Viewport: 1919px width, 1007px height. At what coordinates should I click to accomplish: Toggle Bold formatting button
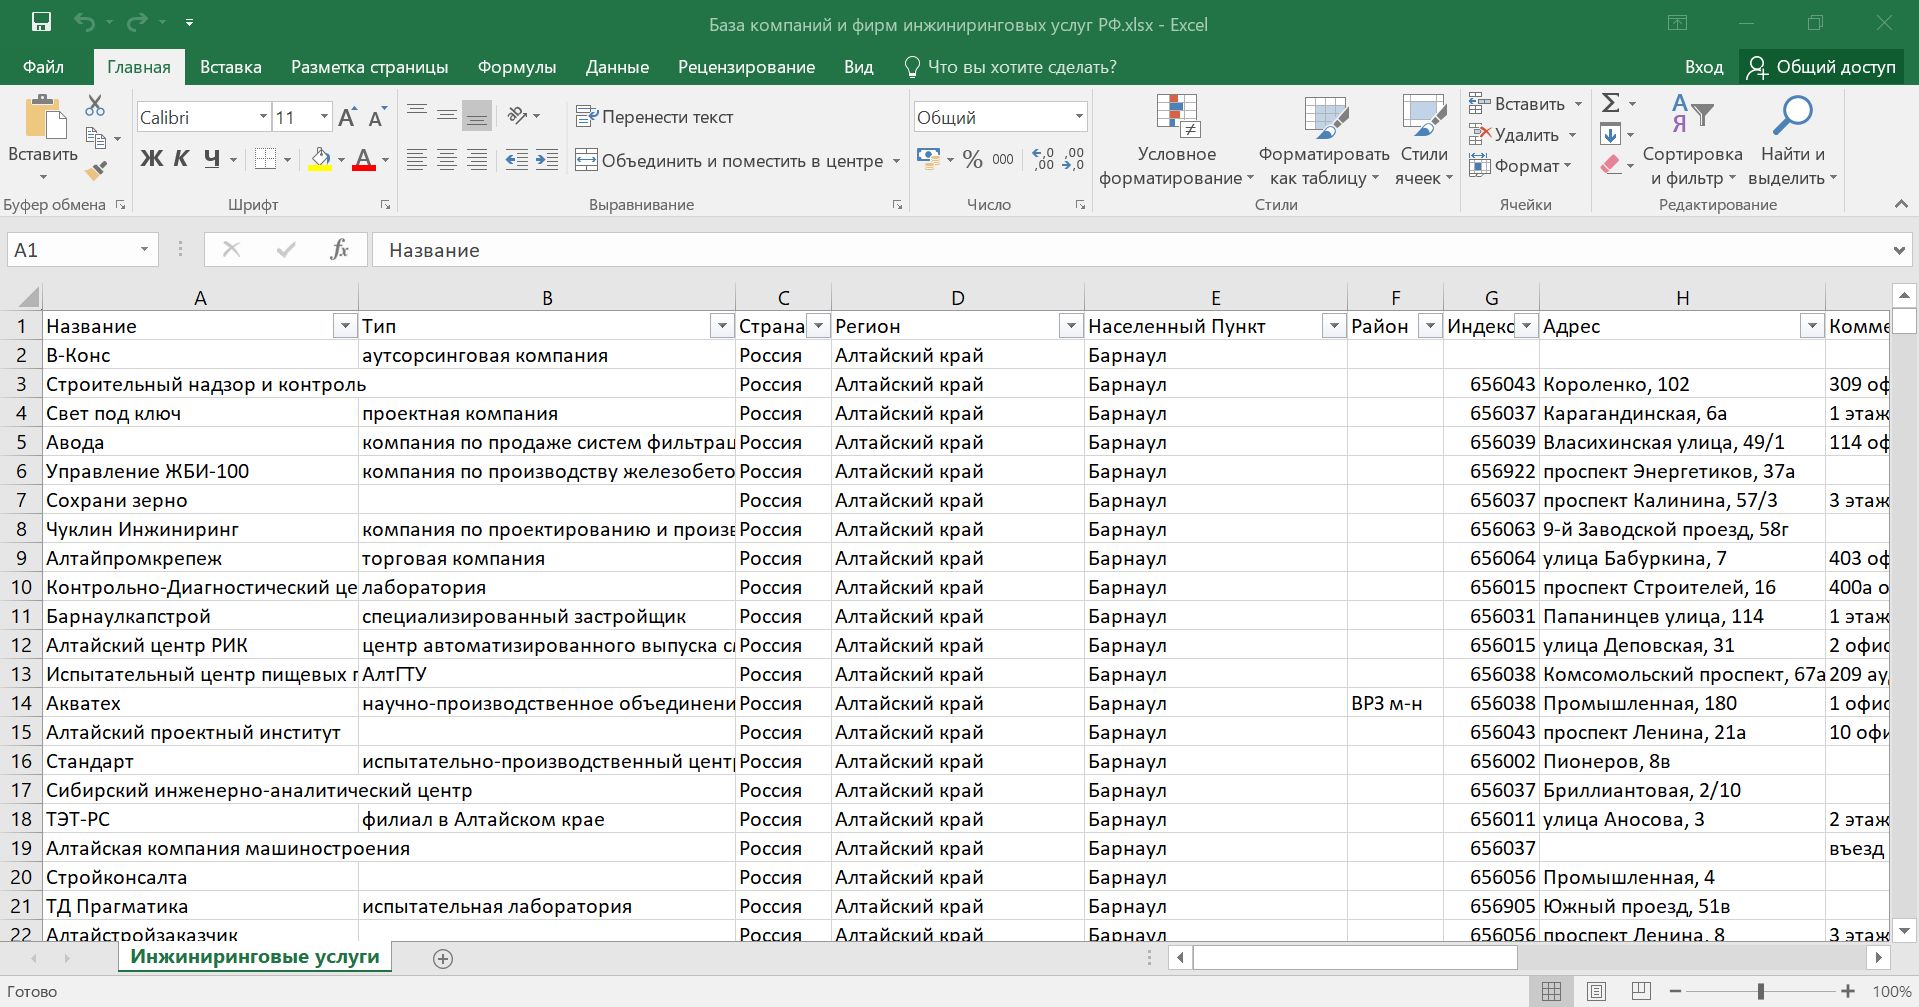click(151, 159)
